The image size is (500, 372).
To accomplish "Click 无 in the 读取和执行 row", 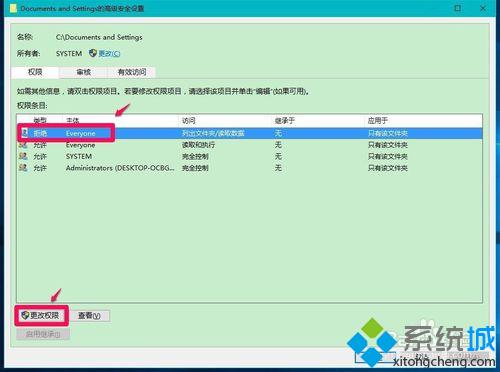I will [x=278, y=145].
